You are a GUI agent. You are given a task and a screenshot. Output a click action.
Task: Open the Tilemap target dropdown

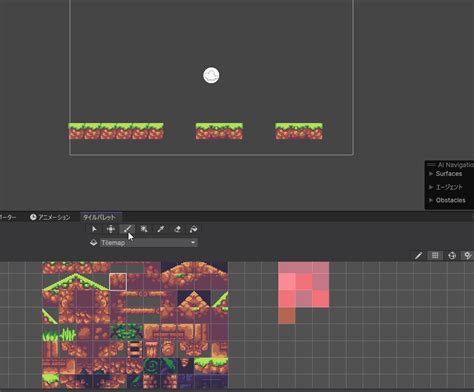pyautogui.click(x=149, y=243)
